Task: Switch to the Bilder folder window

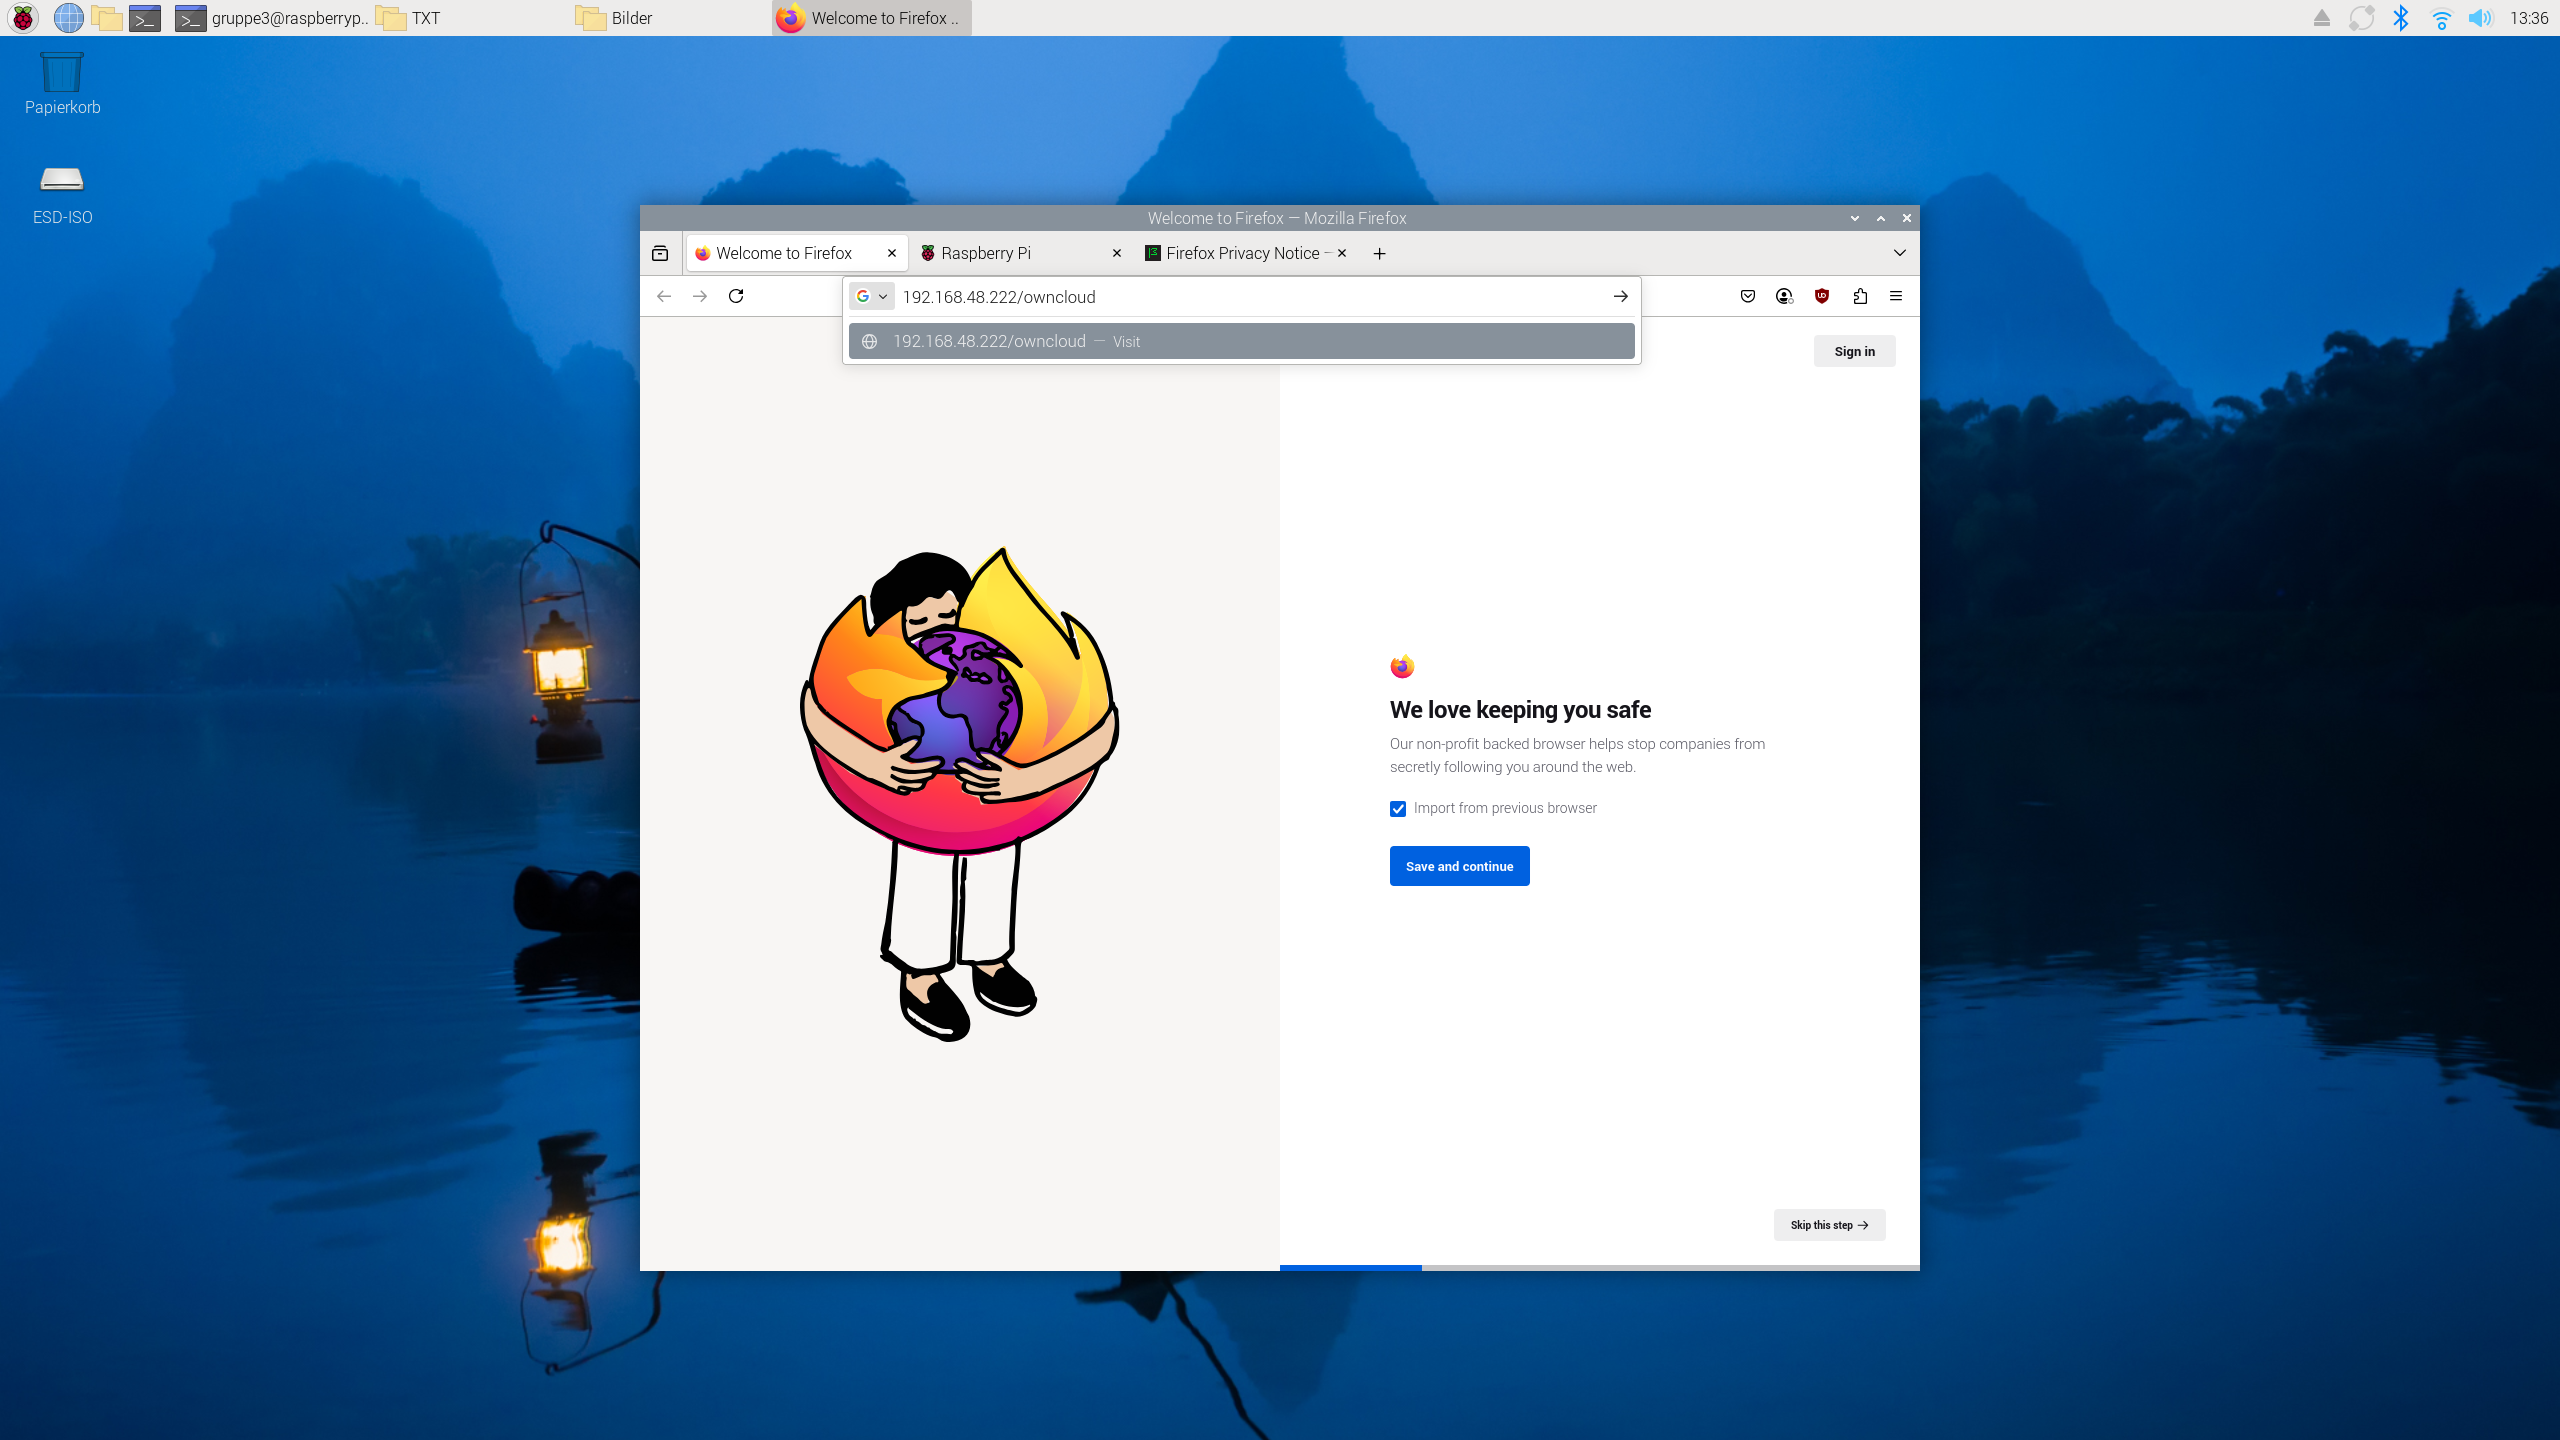Action: click(671, 18)
